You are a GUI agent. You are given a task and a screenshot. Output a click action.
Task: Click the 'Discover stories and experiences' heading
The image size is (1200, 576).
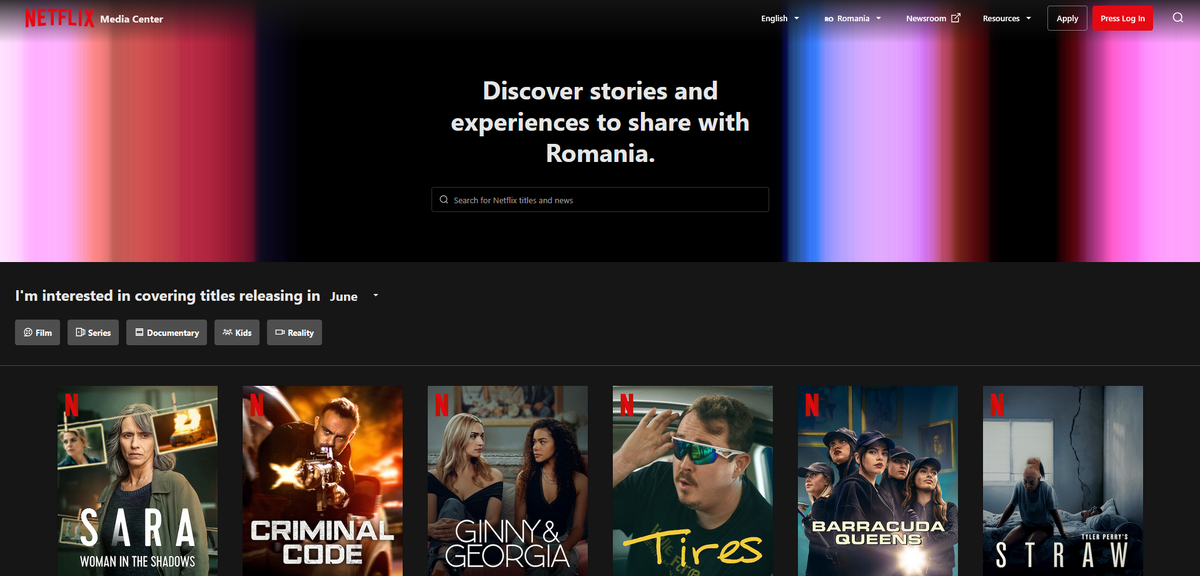[600, 122]
